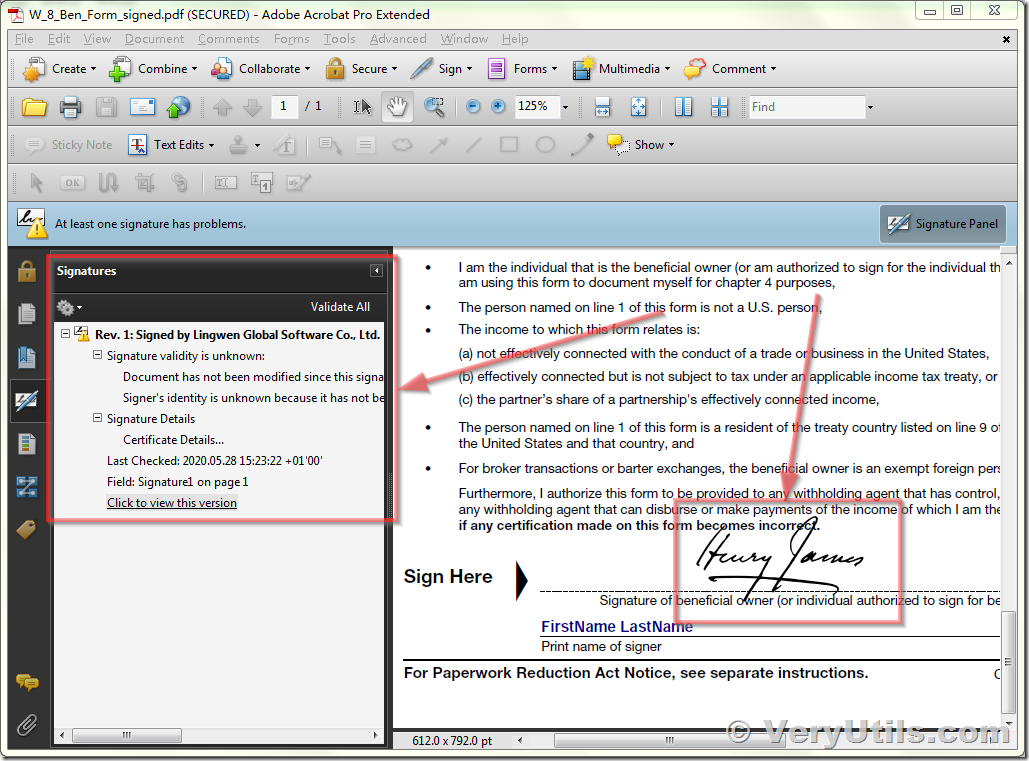Screen dimensions: 1029x761
Task: Open the View menu
Action: coord(97,39)
